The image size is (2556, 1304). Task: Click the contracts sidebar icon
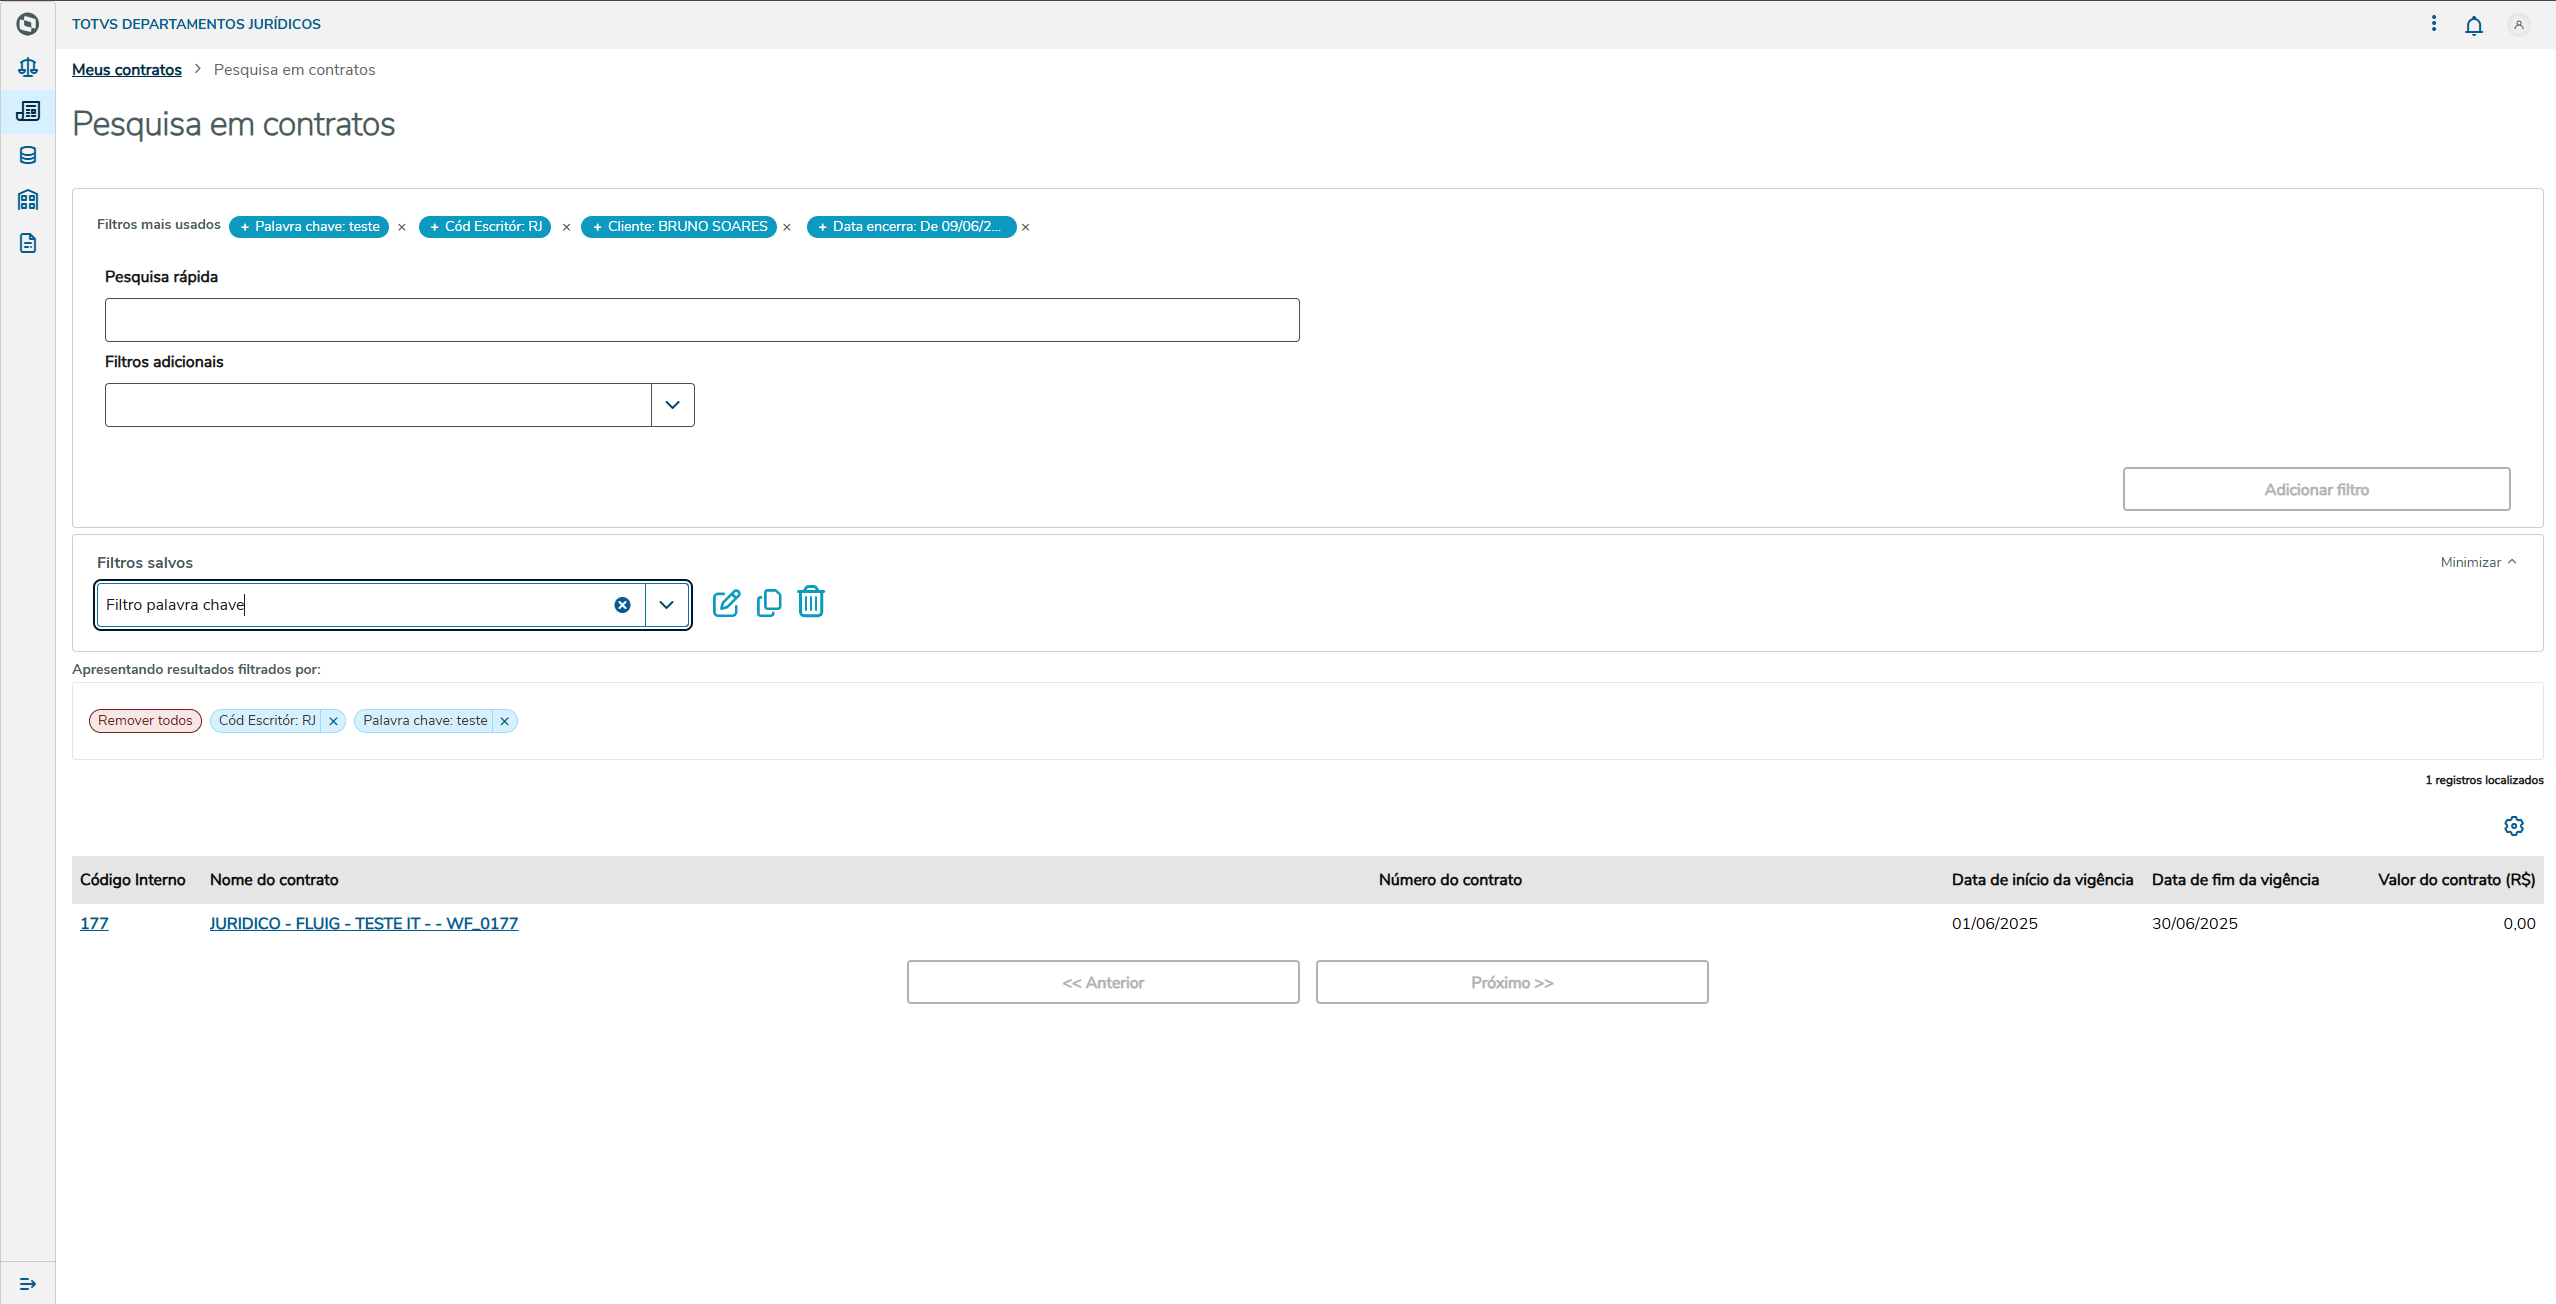click(28, 111)
